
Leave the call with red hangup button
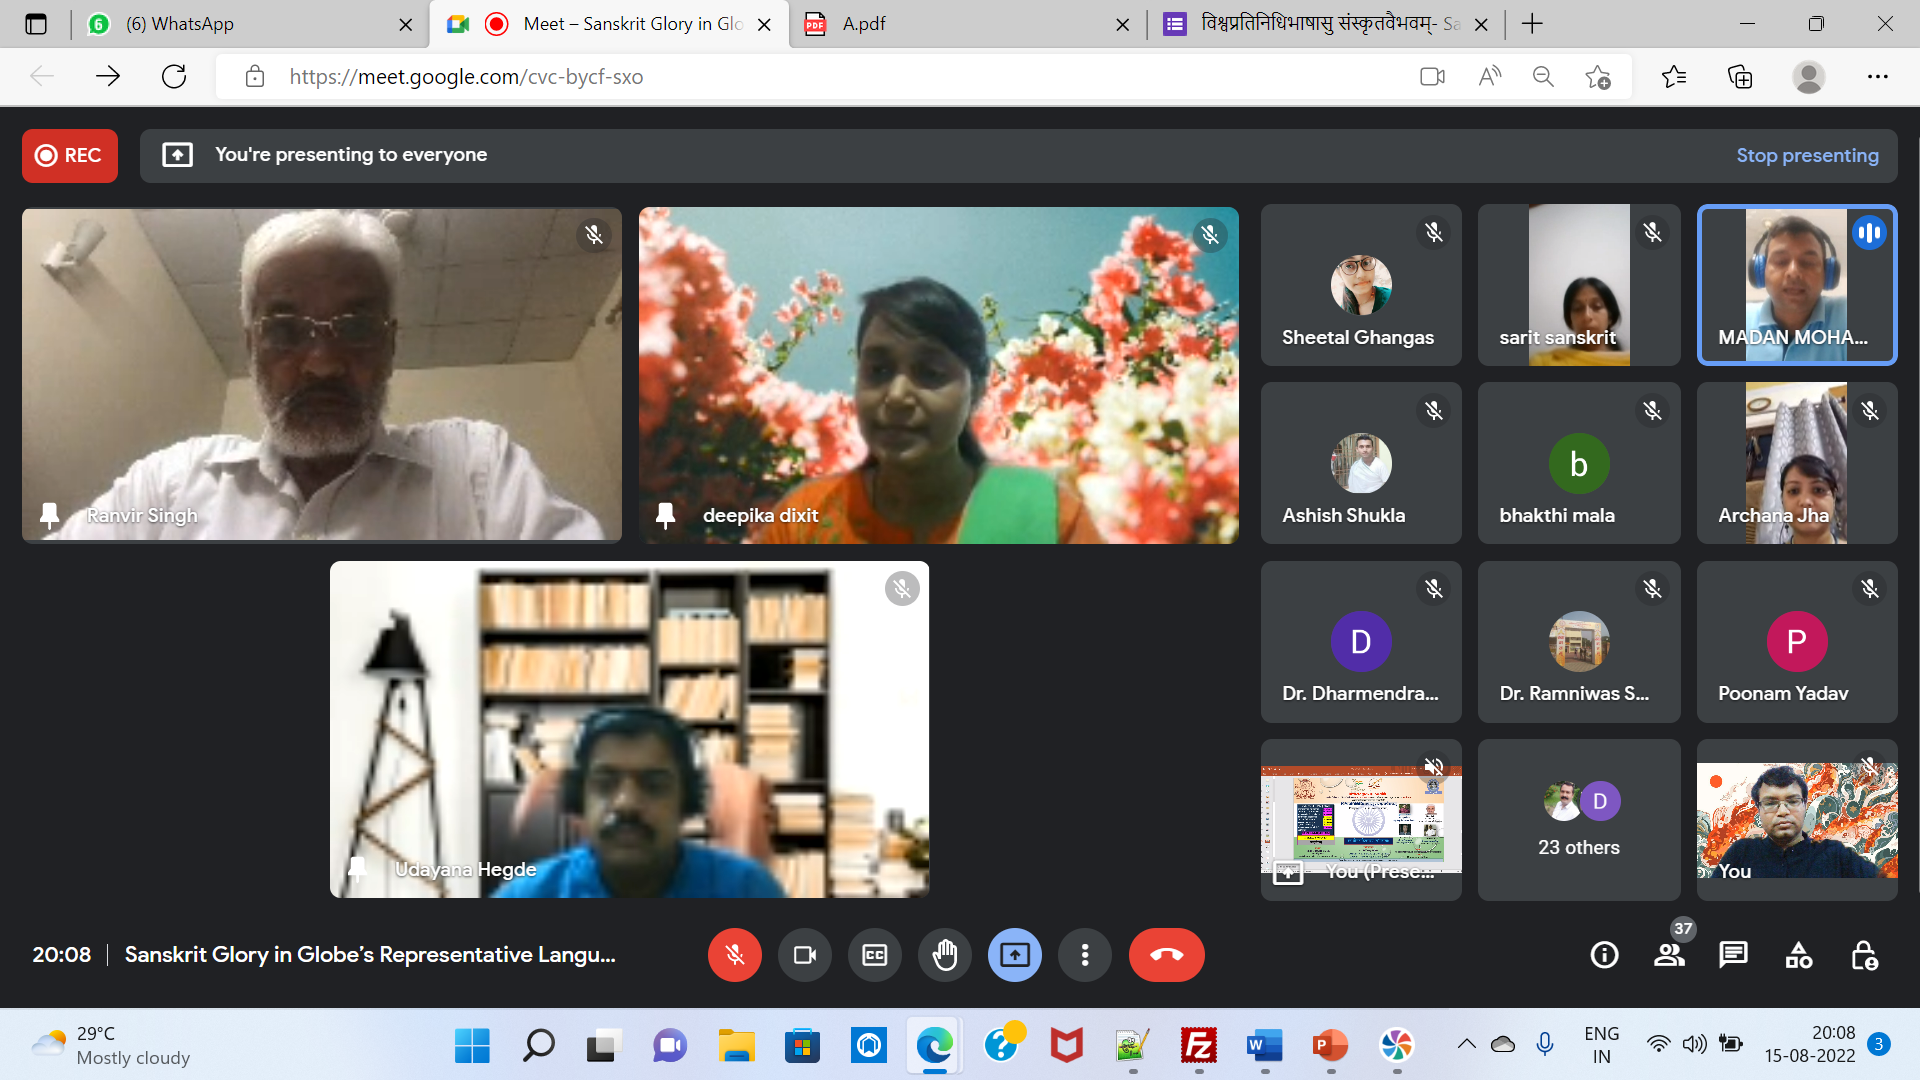coord(1166,955)
